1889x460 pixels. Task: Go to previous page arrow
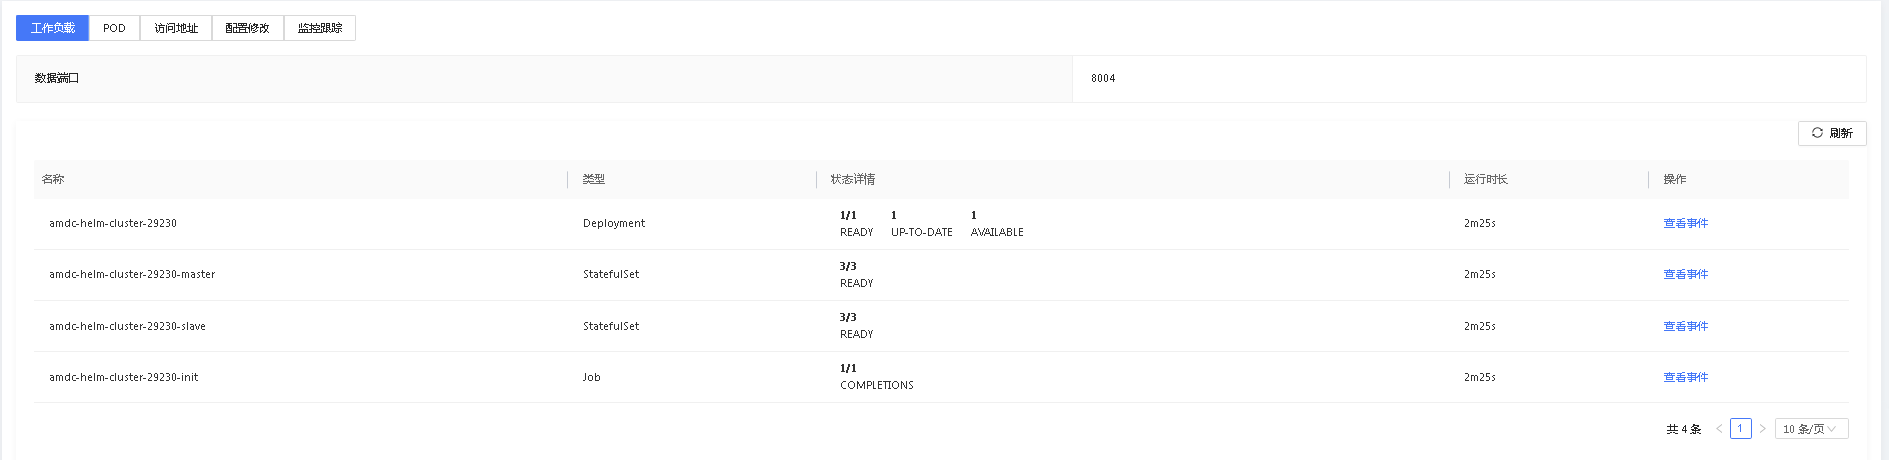point(1719,429)
